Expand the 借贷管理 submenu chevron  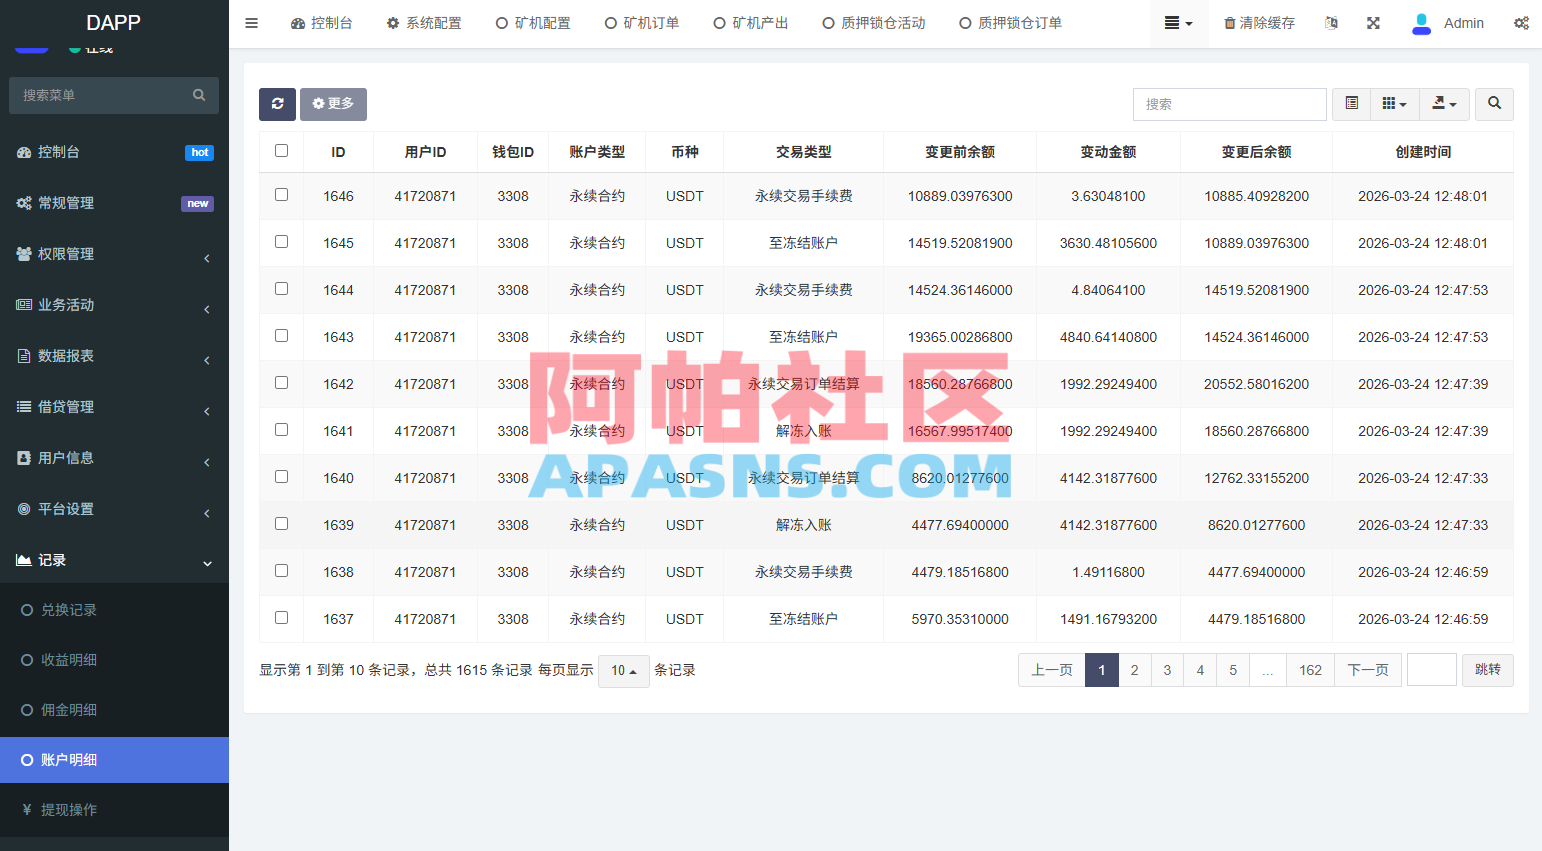click(207, 411)
